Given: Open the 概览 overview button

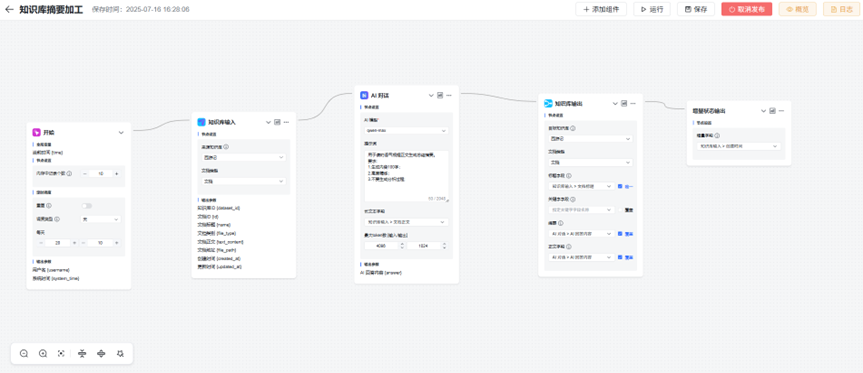Looking at the screenshot, I should (798, 9).
